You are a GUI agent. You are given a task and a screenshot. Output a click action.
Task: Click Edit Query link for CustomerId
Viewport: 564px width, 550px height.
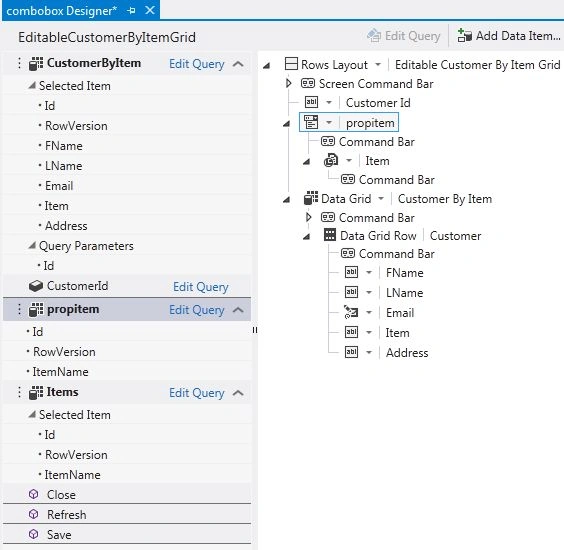(x=201, y=287)
